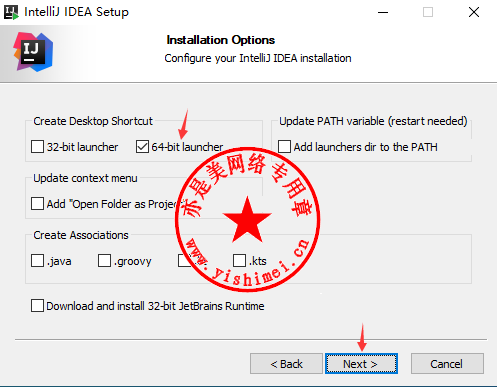The width and height of the screenshot is (497, 387).
Task: Minimize the IntelliJ IDEA Setup window
Action: (x=383, y=12)
